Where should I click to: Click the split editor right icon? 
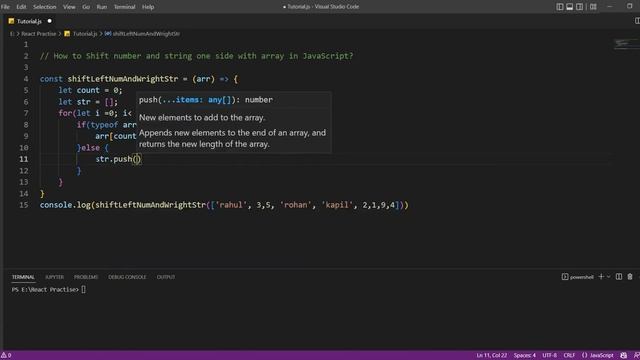637,21
